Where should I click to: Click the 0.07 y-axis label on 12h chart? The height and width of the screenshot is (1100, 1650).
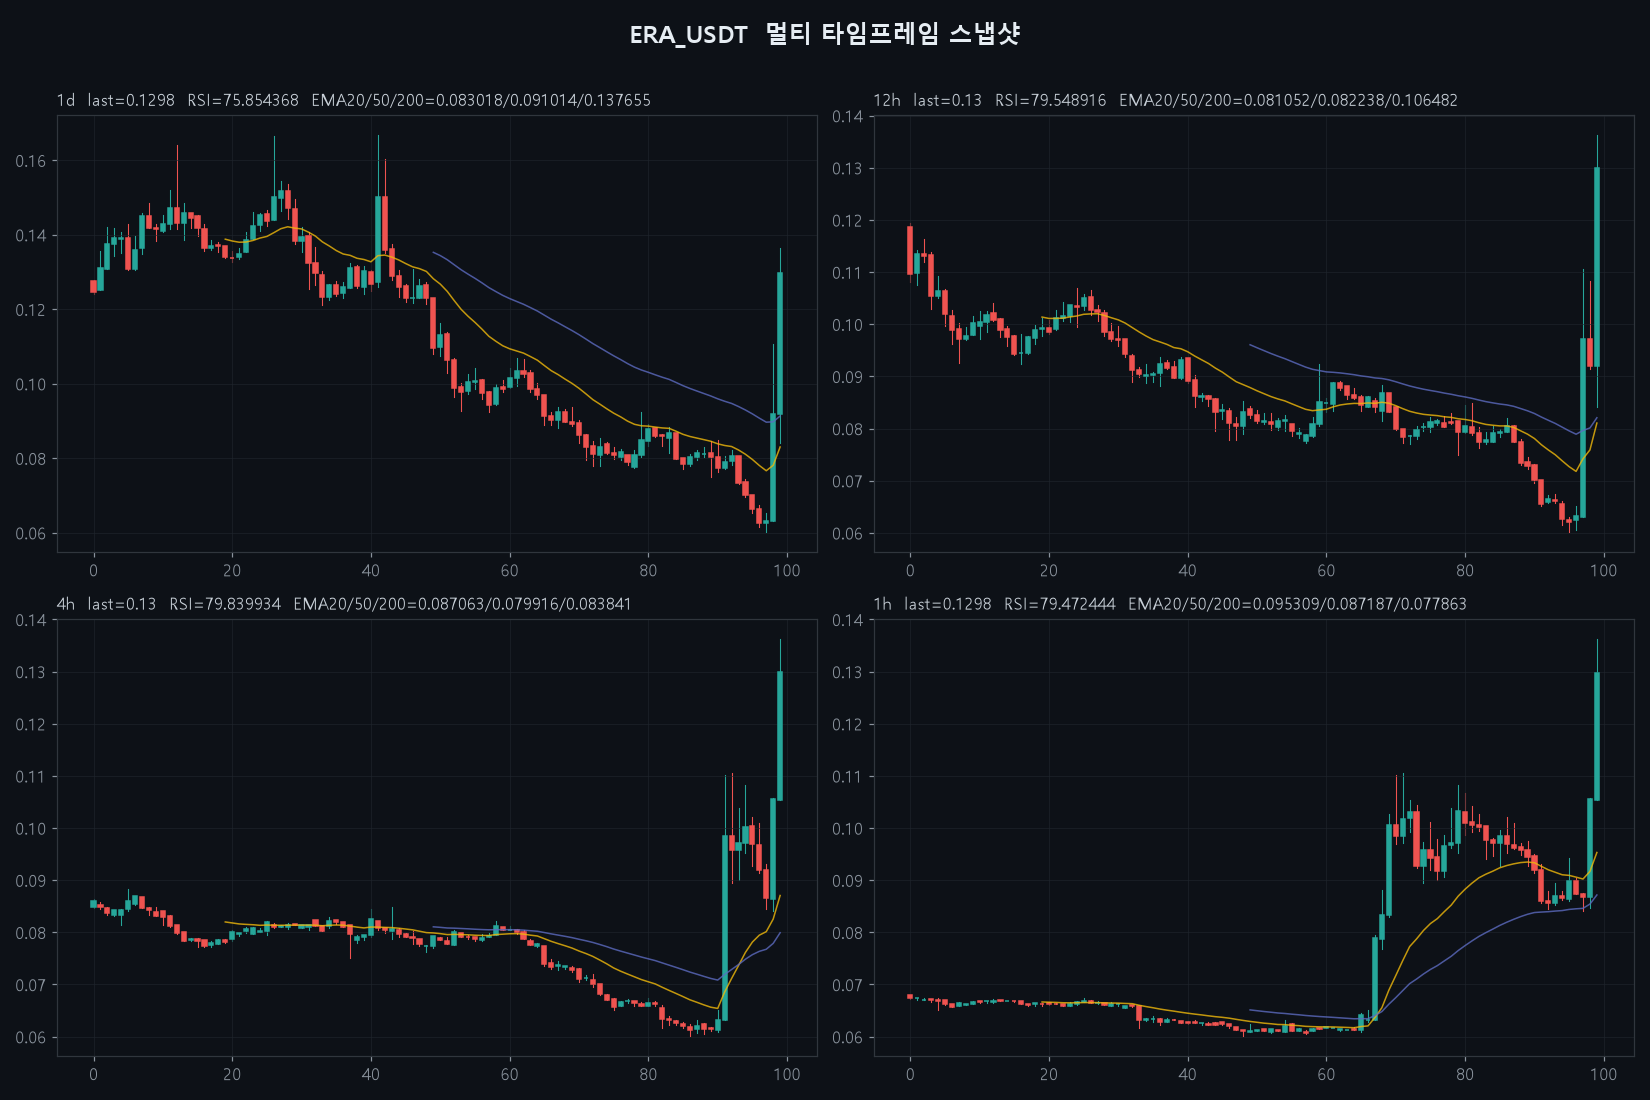pyautogui.click(x=847, y=482)
